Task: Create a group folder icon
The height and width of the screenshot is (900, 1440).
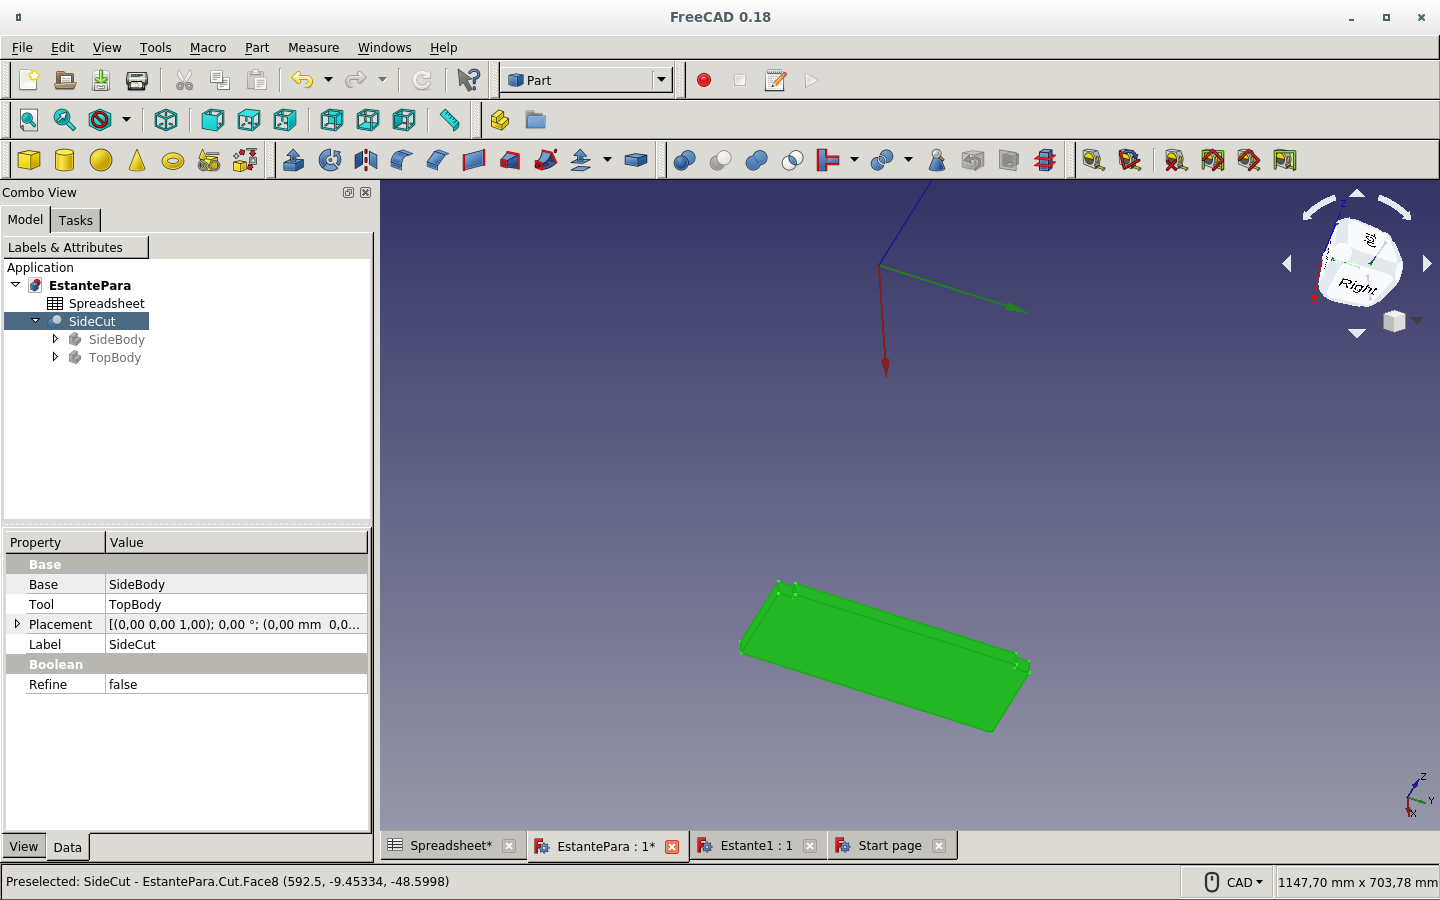Action: coord(536,120)
